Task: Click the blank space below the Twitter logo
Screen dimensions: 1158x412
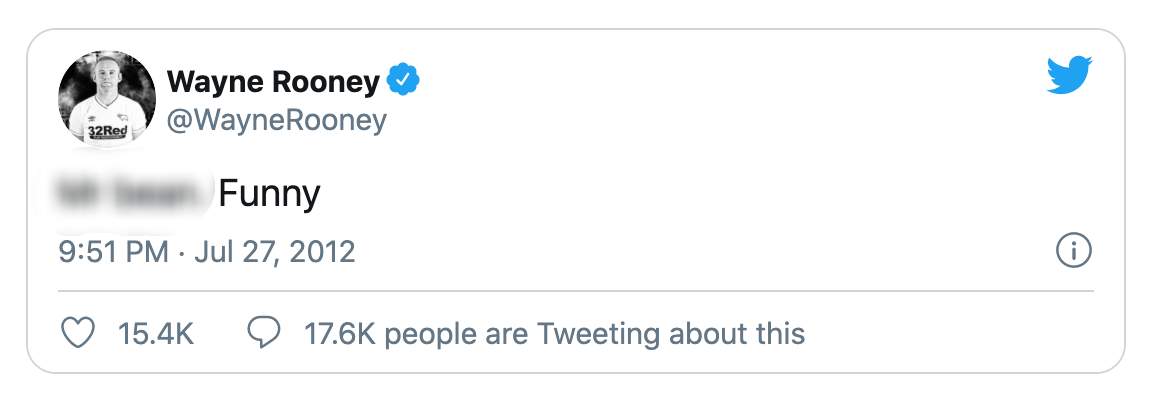Action: pyautogui.click(x=1070, y=160)
